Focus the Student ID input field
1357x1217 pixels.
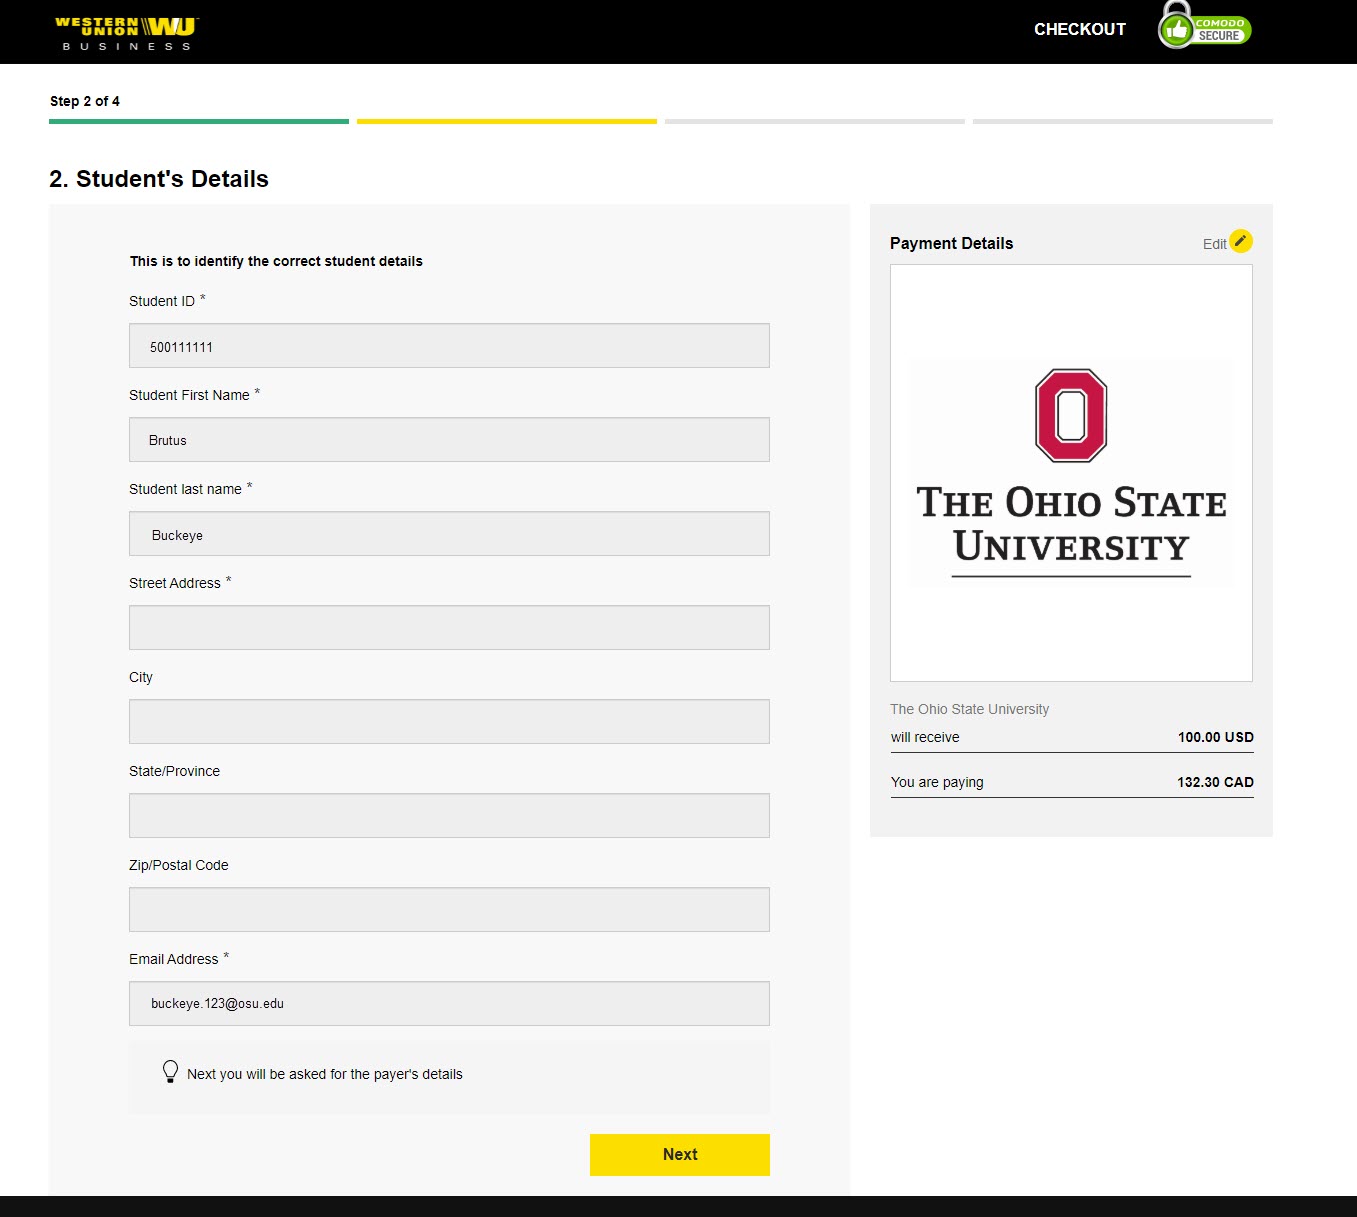(x=449, y=346)
